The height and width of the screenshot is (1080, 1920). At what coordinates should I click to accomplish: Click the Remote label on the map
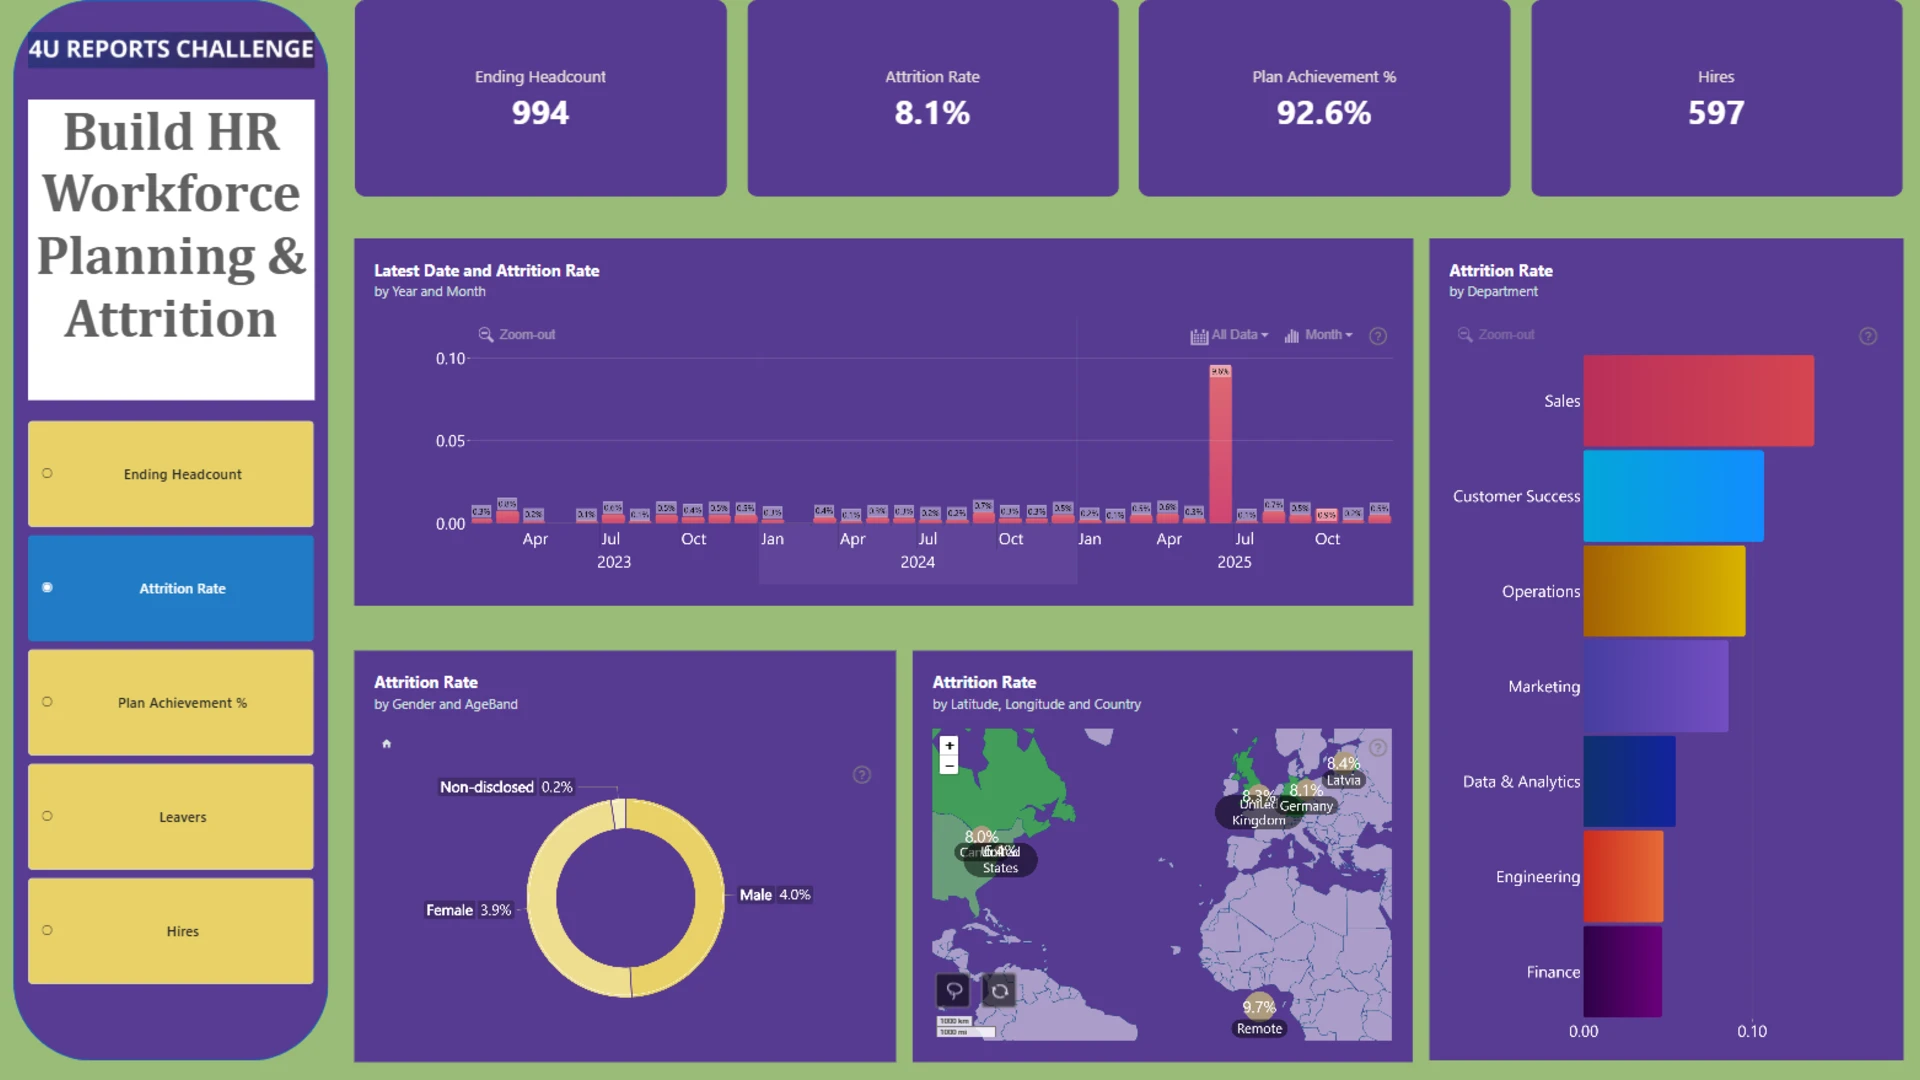(1259, 1028)
